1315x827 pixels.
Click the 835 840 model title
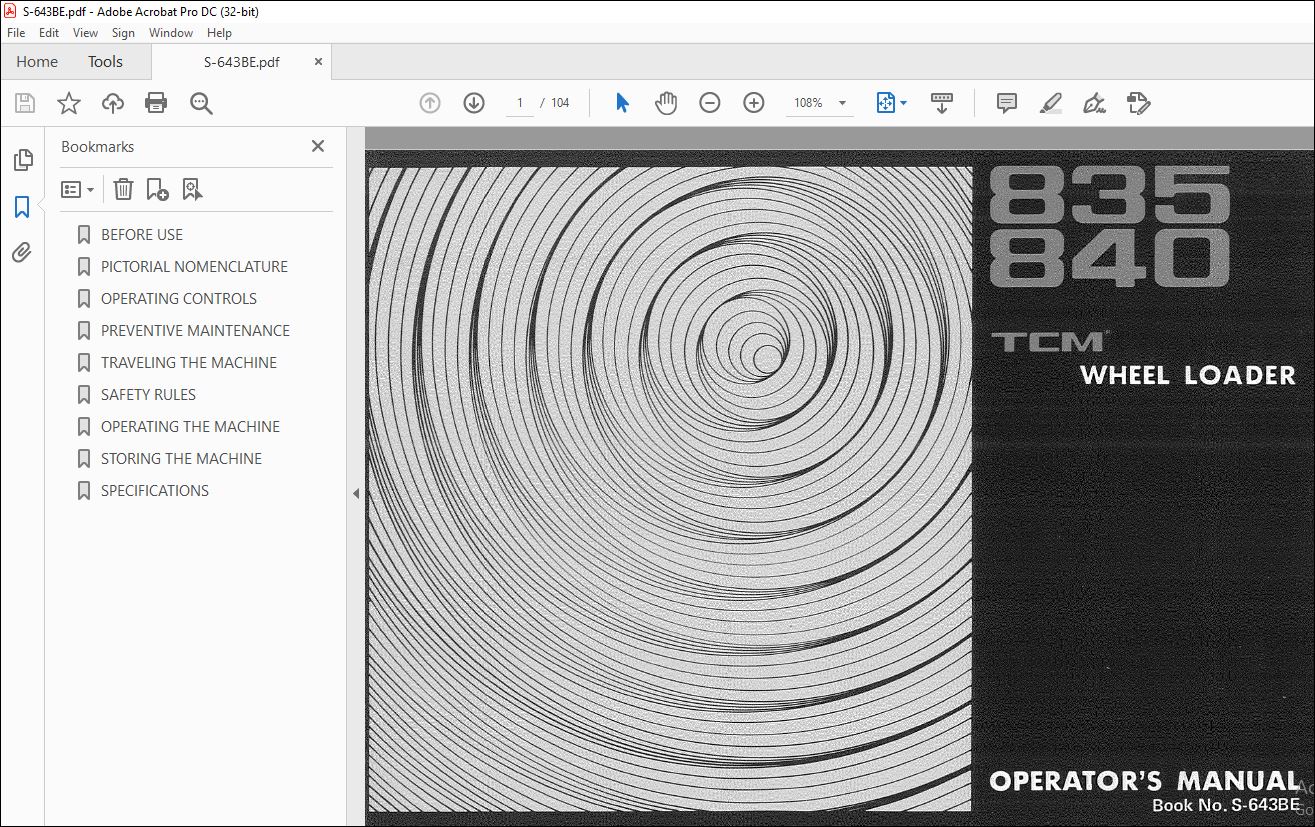(1109, 226)
